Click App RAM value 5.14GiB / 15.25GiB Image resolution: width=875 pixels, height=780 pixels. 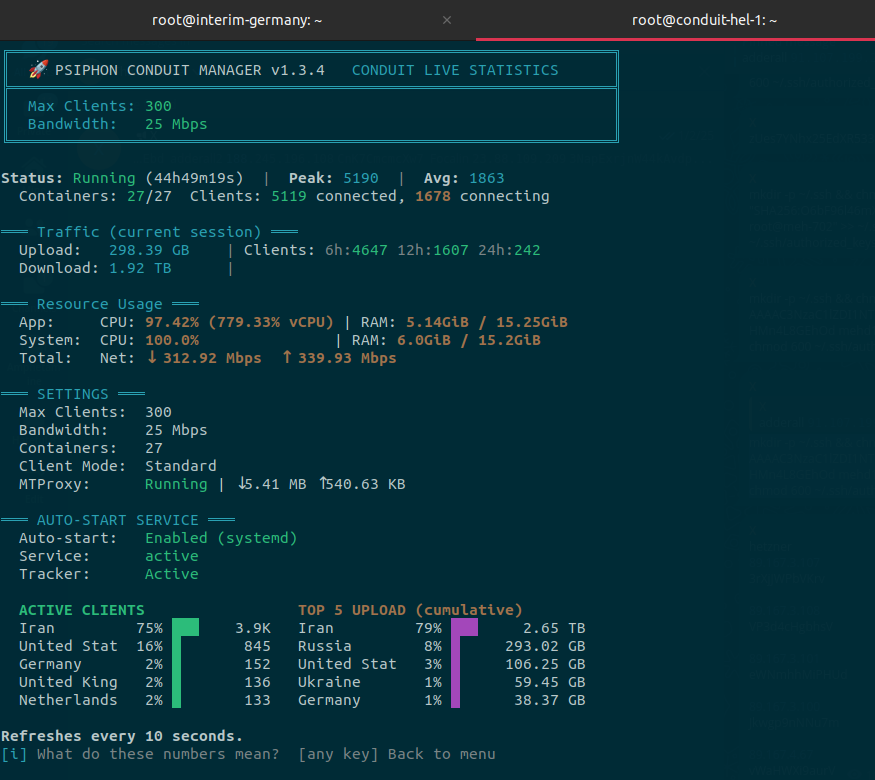(487, 322)
